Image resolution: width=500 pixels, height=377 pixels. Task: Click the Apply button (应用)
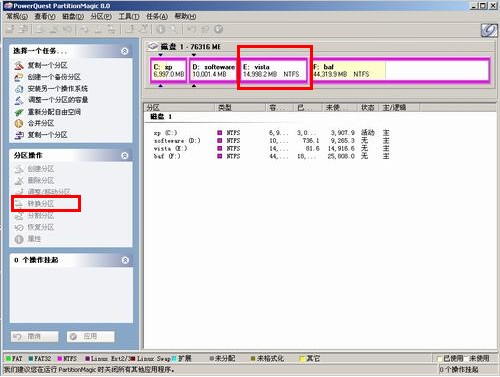(x=91, y=336)
